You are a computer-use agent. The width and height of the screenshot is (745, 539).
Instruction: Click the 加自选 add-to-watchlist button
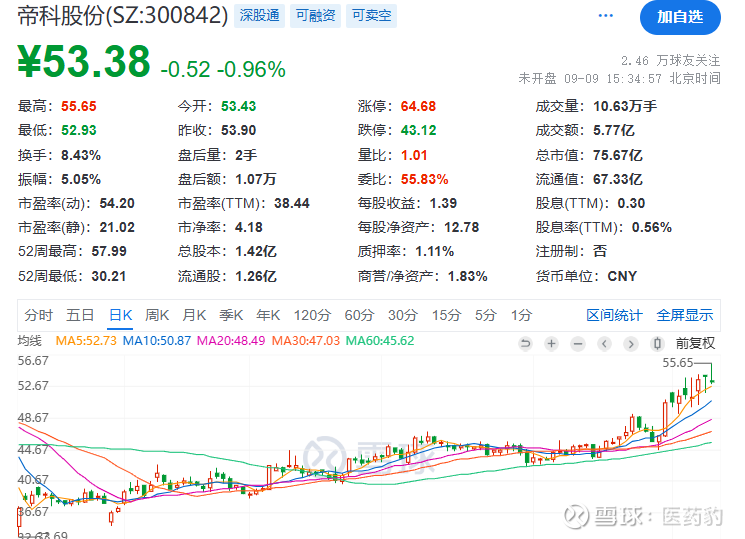680,17
